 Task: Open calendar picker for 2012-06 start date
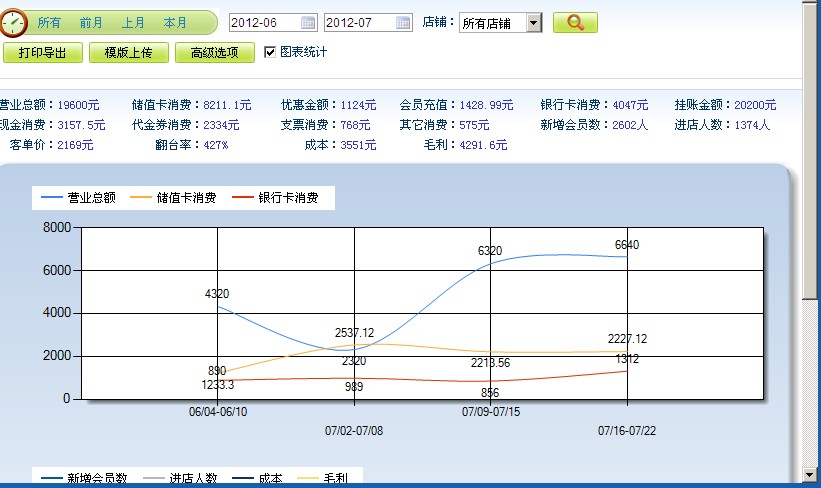point(308,23)
